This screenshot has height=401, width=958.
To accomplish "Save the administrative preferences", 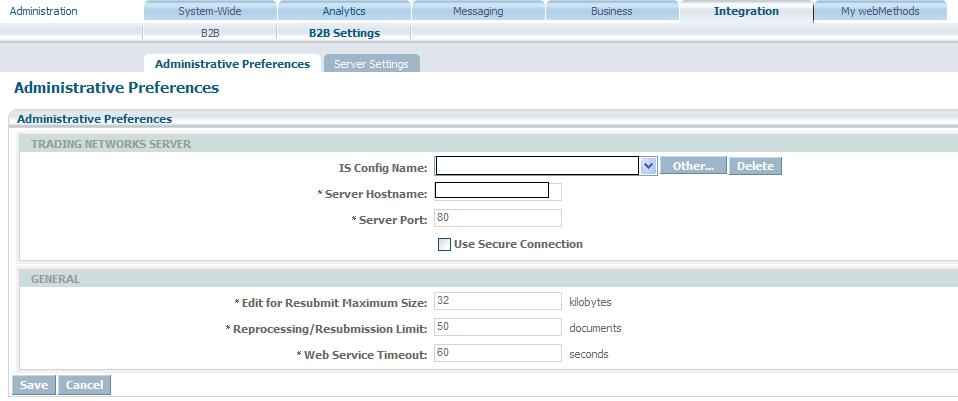I will tap(34, 385).
